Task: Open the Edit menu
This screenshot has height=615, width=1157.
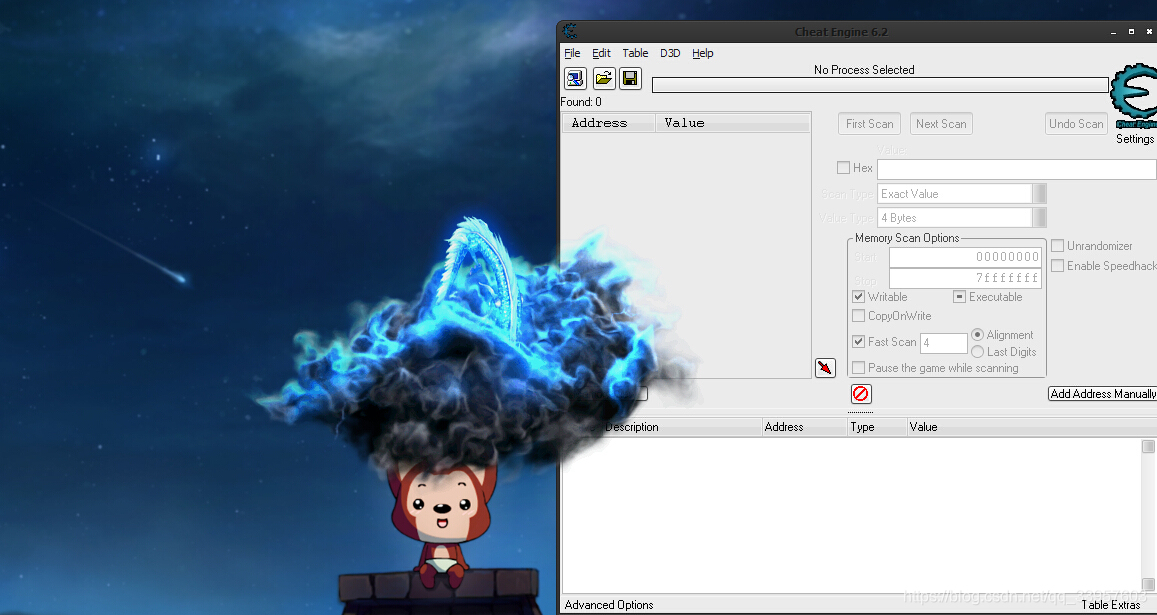Action: click(601, 53)
